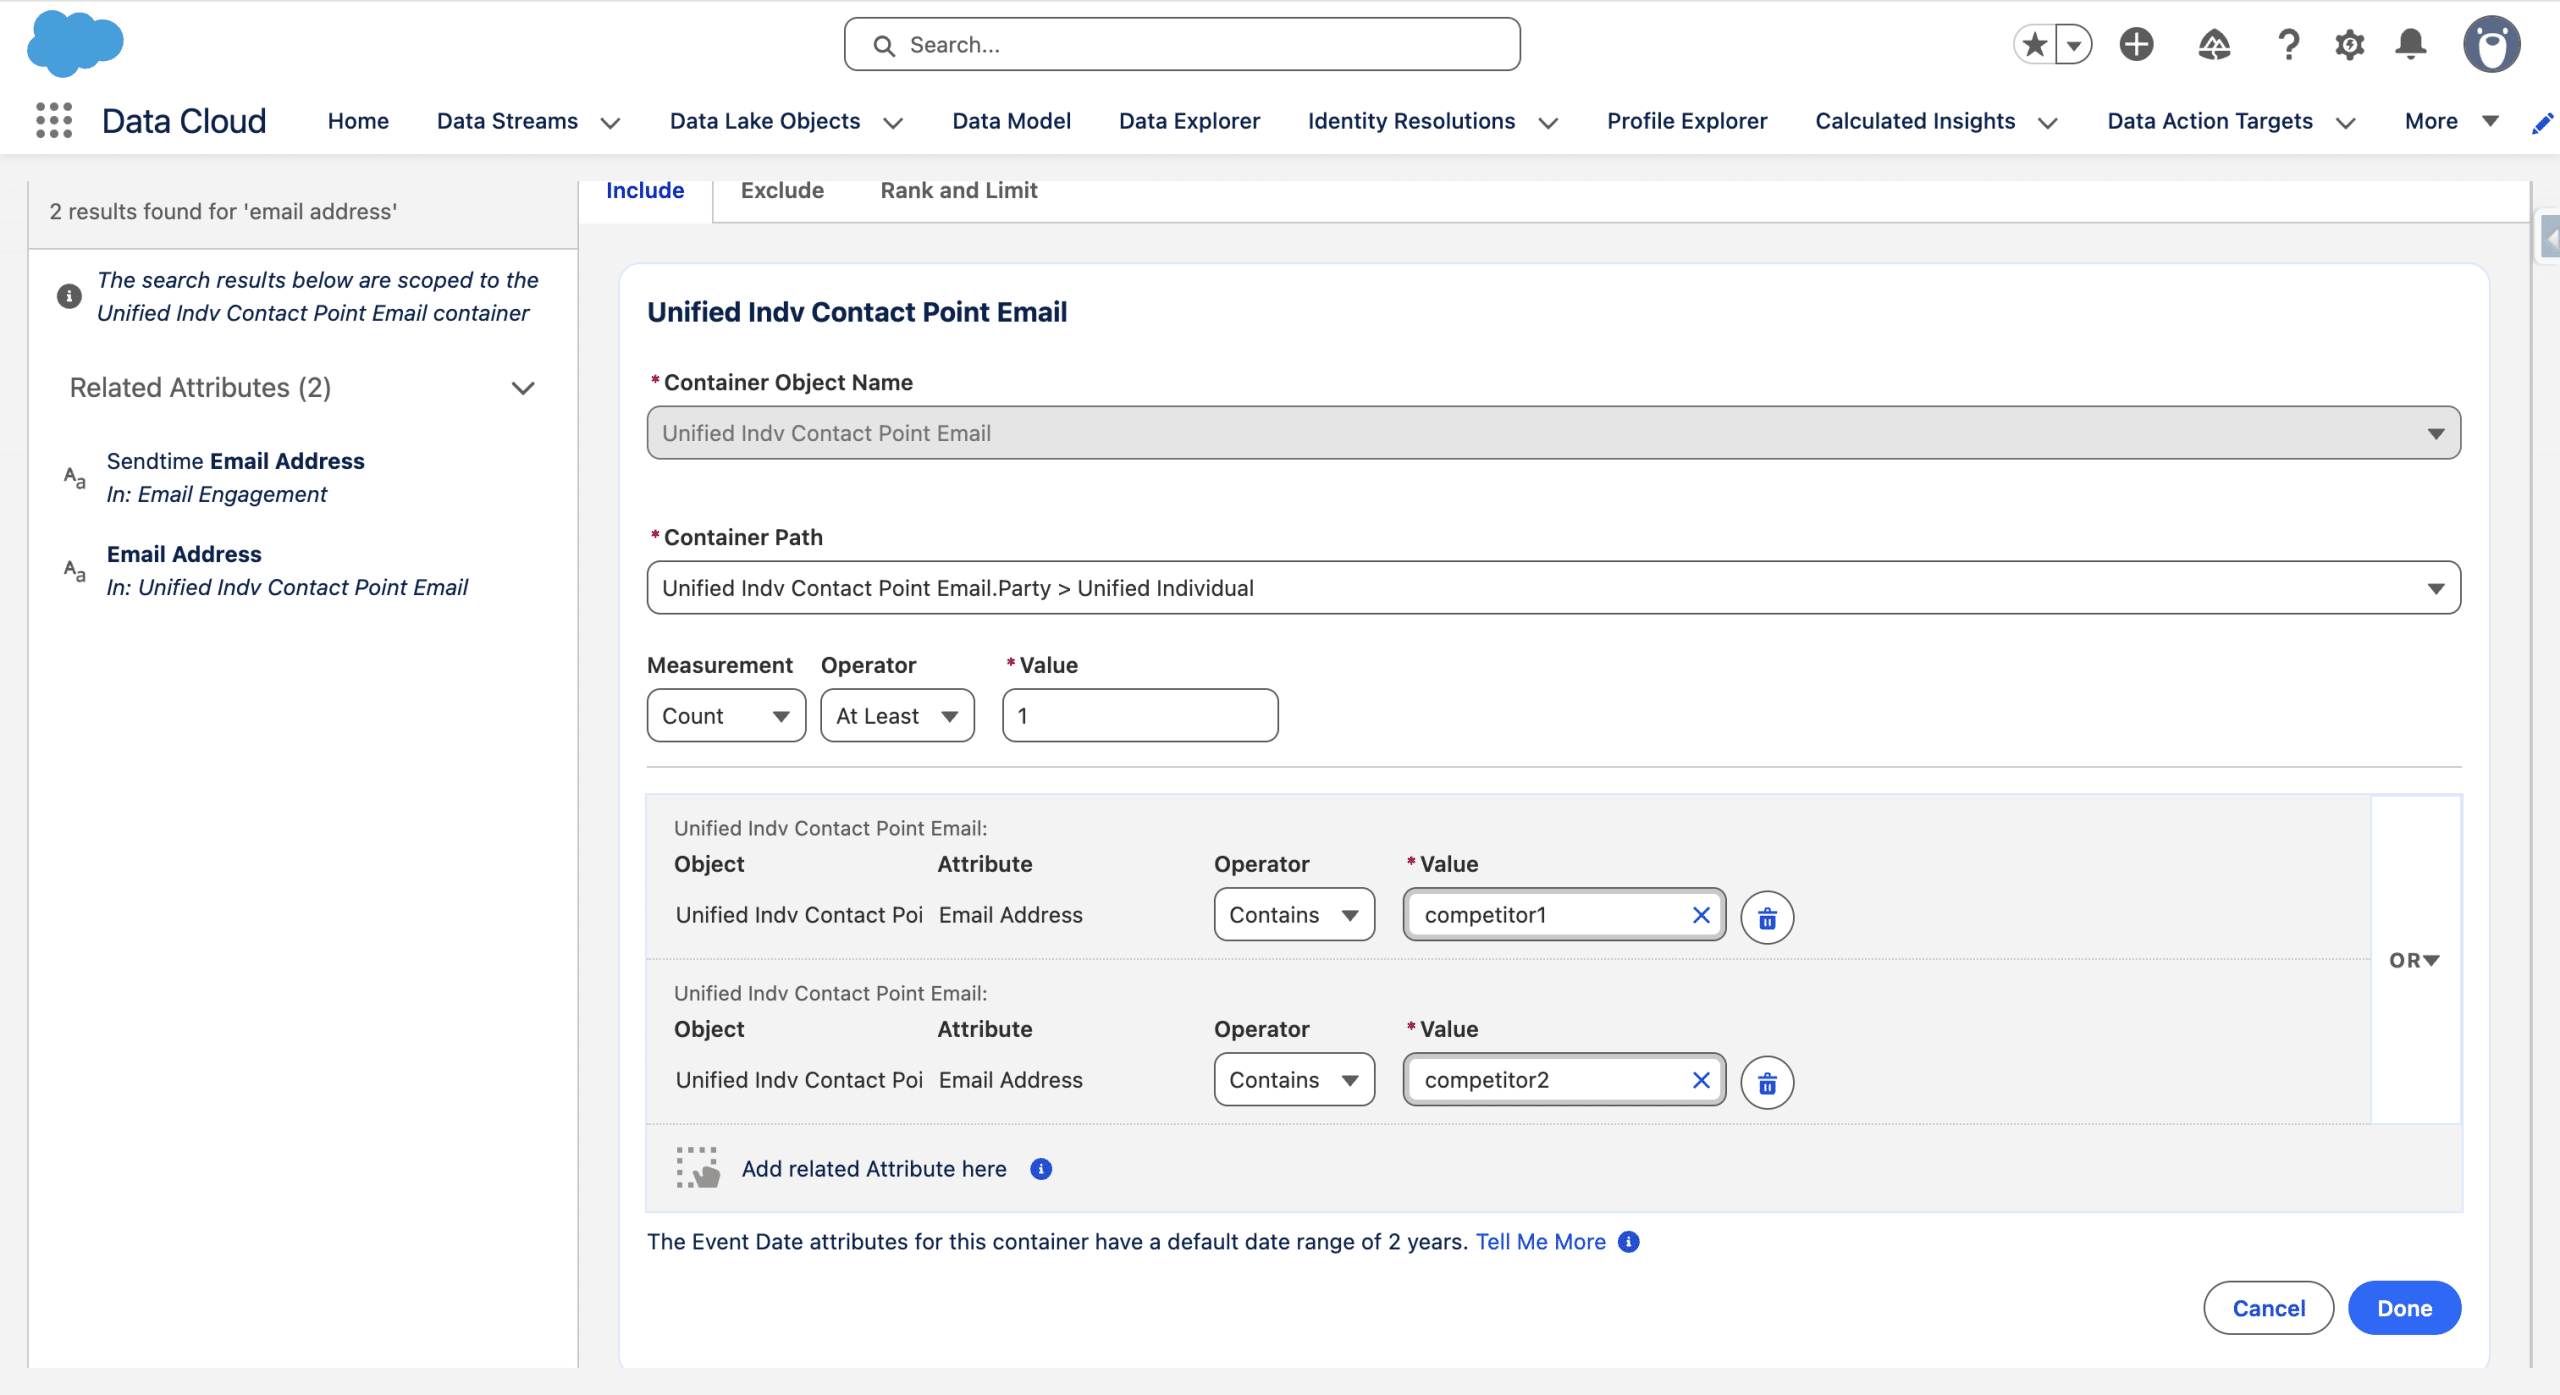2560x1395 pixels.
Task: Open the Measurement Count dropdown
Action: [x=726, y=716]
